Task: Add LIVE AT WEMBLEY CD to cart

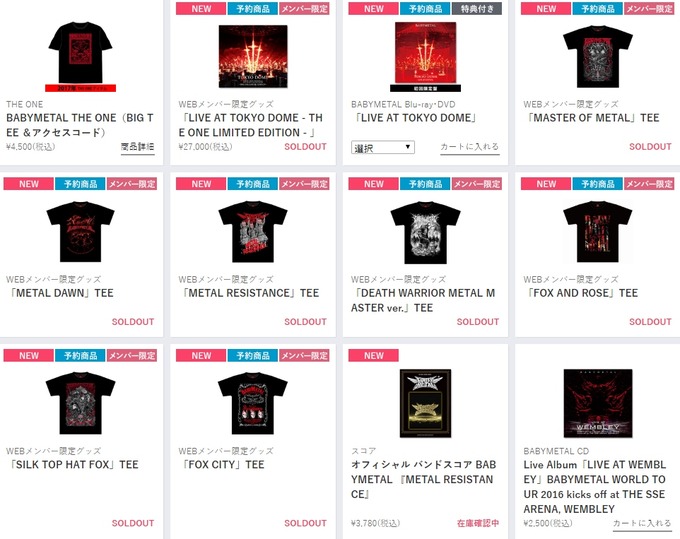Action: (x=642, y=523)
